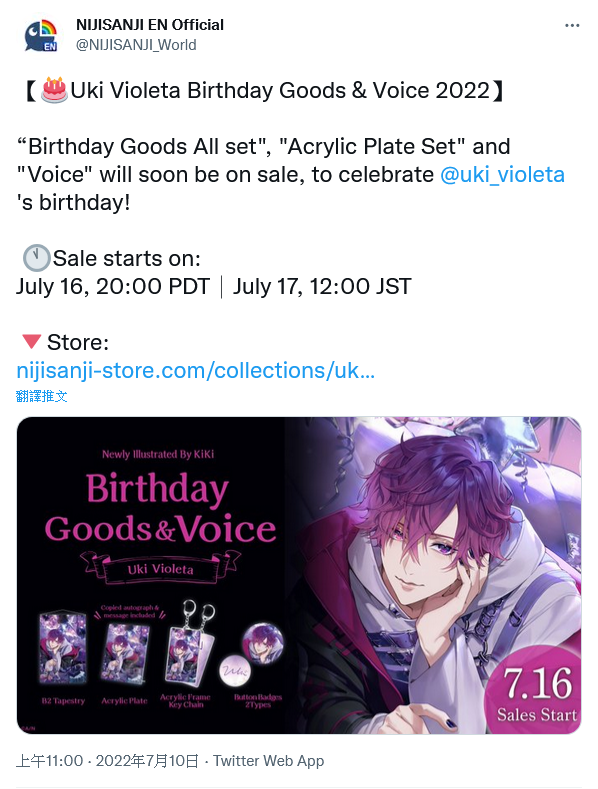Click the Acrylic Plate product picture
598x789 pixels.
(x=124, y=651)
